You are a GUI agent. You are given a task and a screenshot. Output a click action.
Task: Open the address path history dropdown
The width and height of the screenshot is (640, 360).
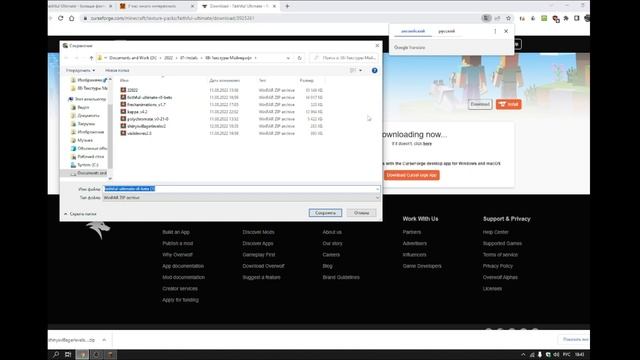(288, 58)
